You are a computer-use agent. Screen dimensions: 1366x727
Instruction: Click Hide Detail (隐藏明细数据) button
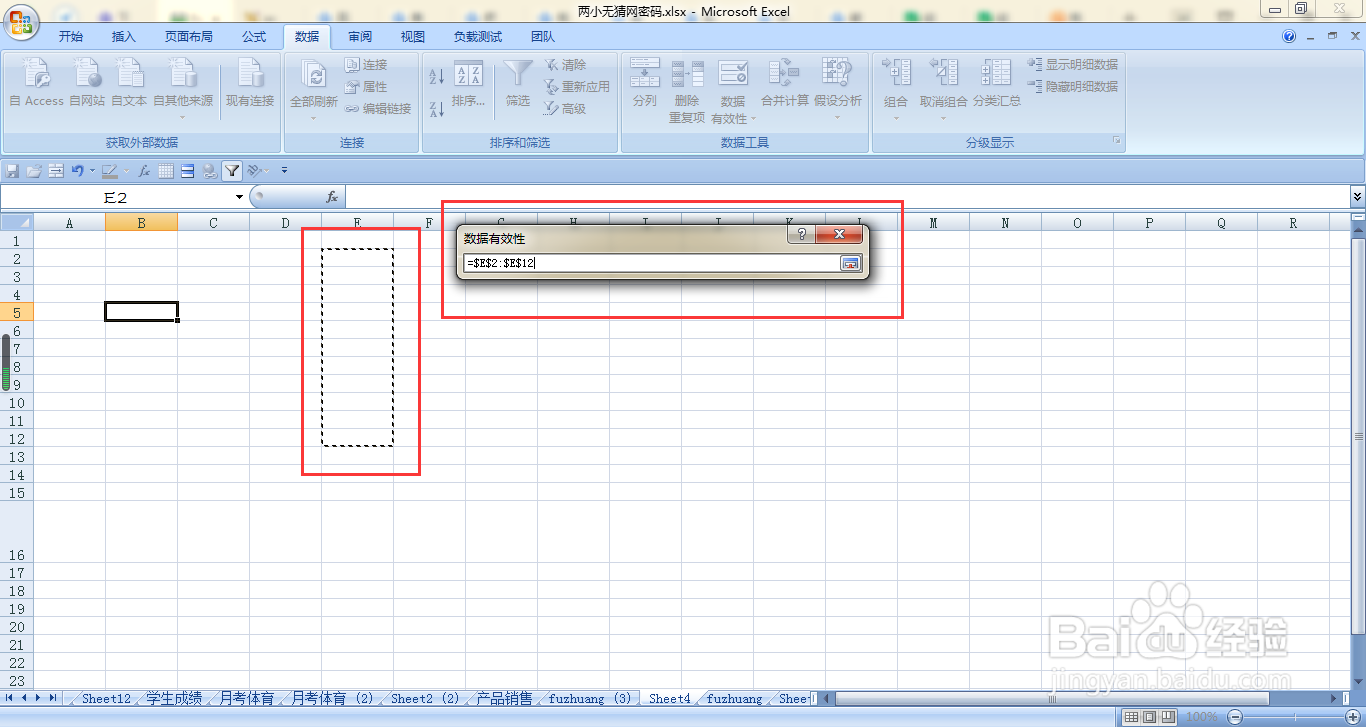tap(1073, 87)
